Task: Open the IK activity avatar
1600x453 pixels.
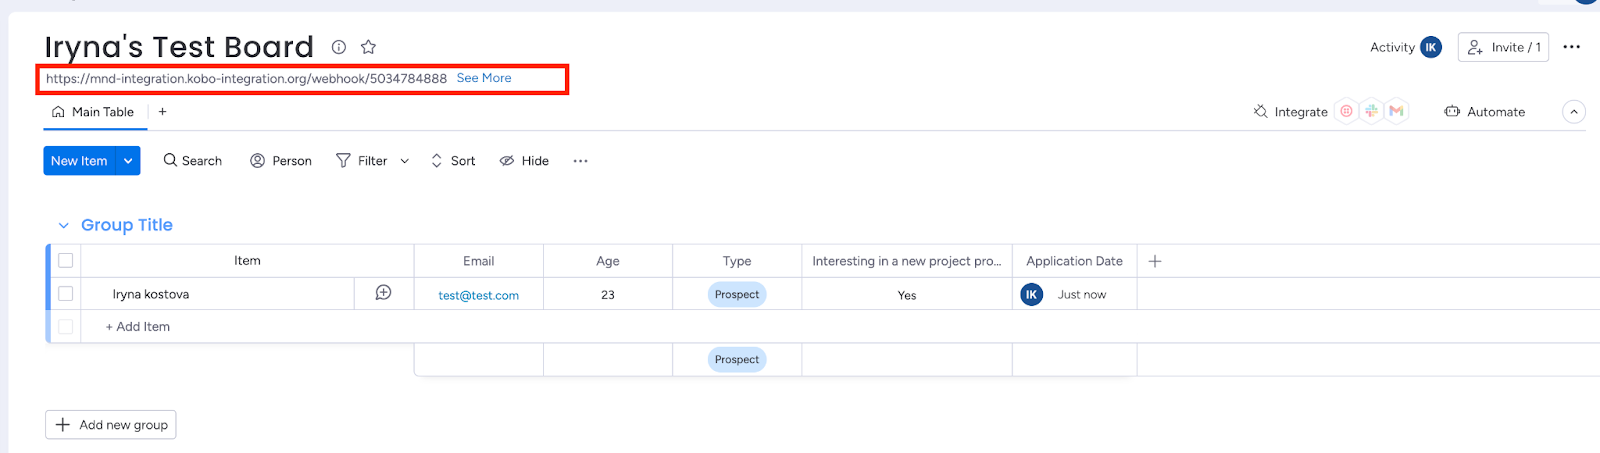Action: 1431,47
